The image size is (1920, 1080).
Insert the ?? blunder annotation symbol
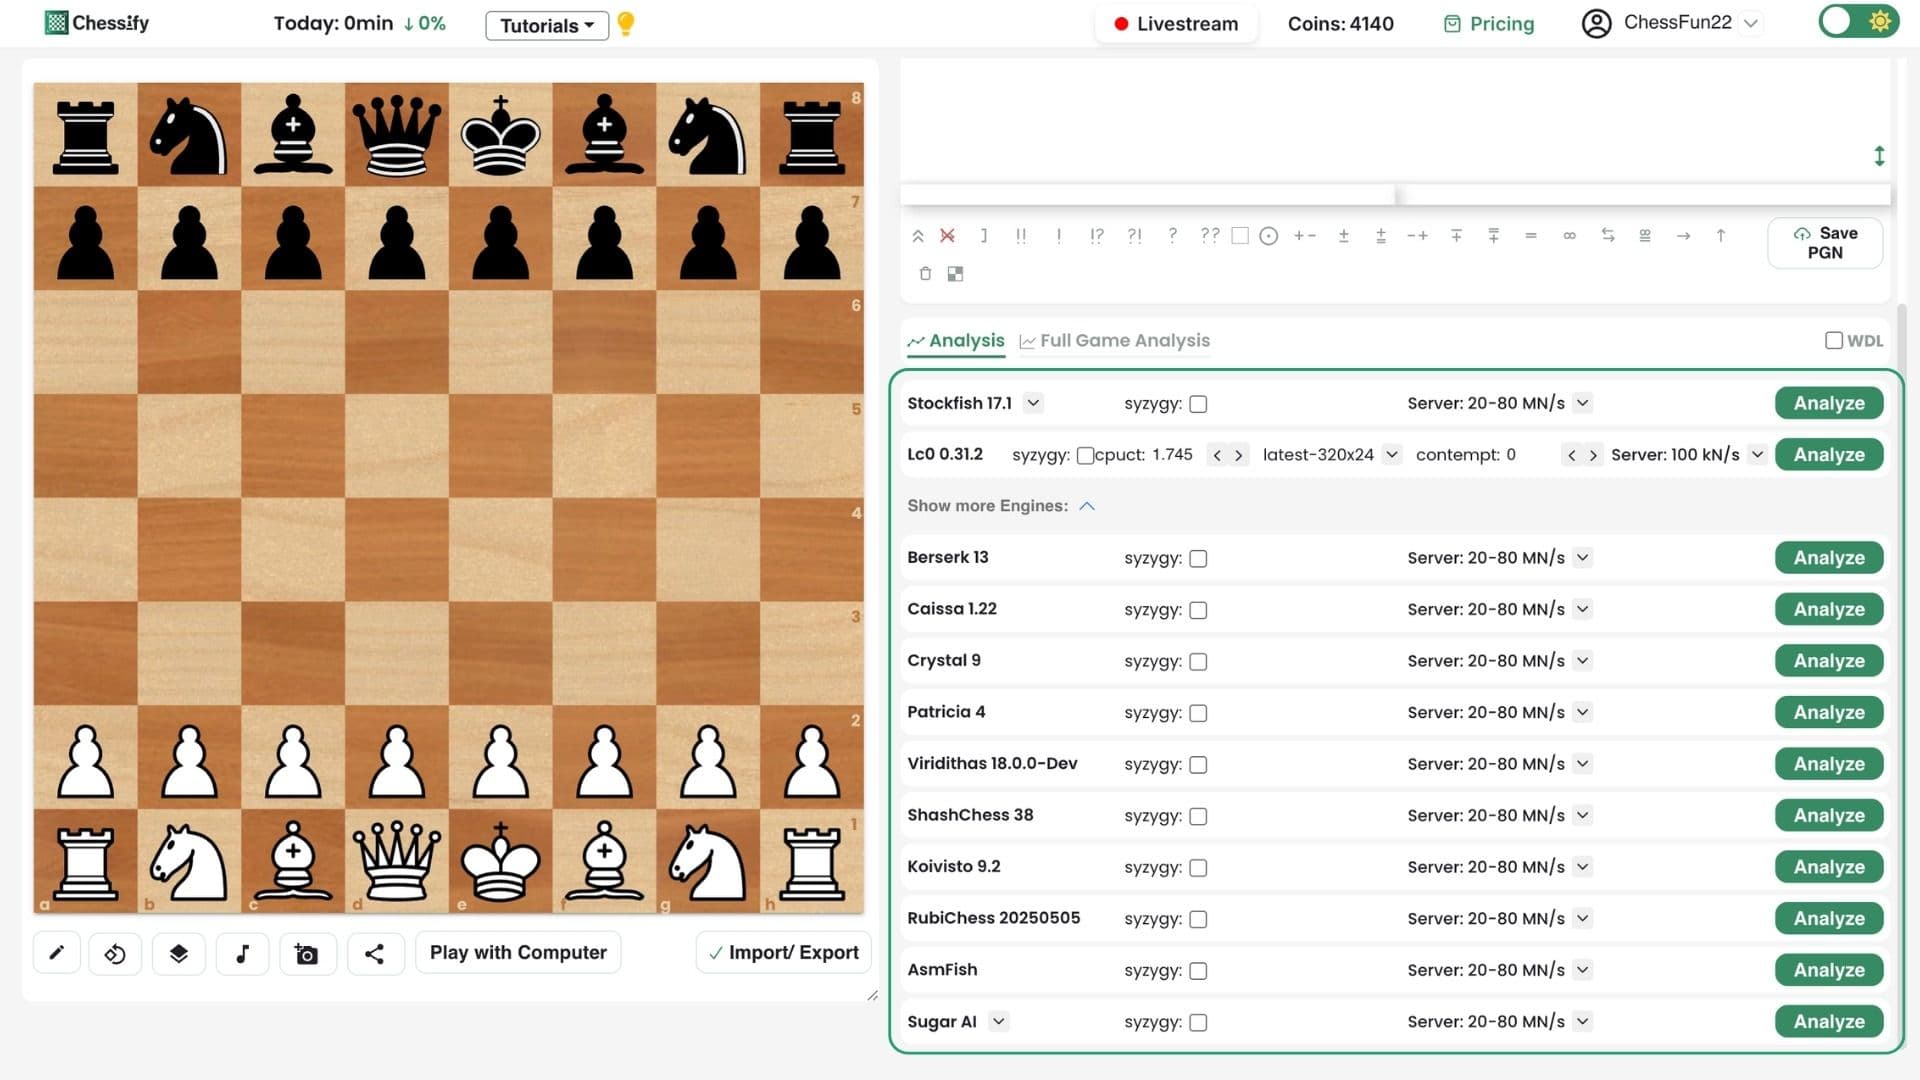(1210, 236)
